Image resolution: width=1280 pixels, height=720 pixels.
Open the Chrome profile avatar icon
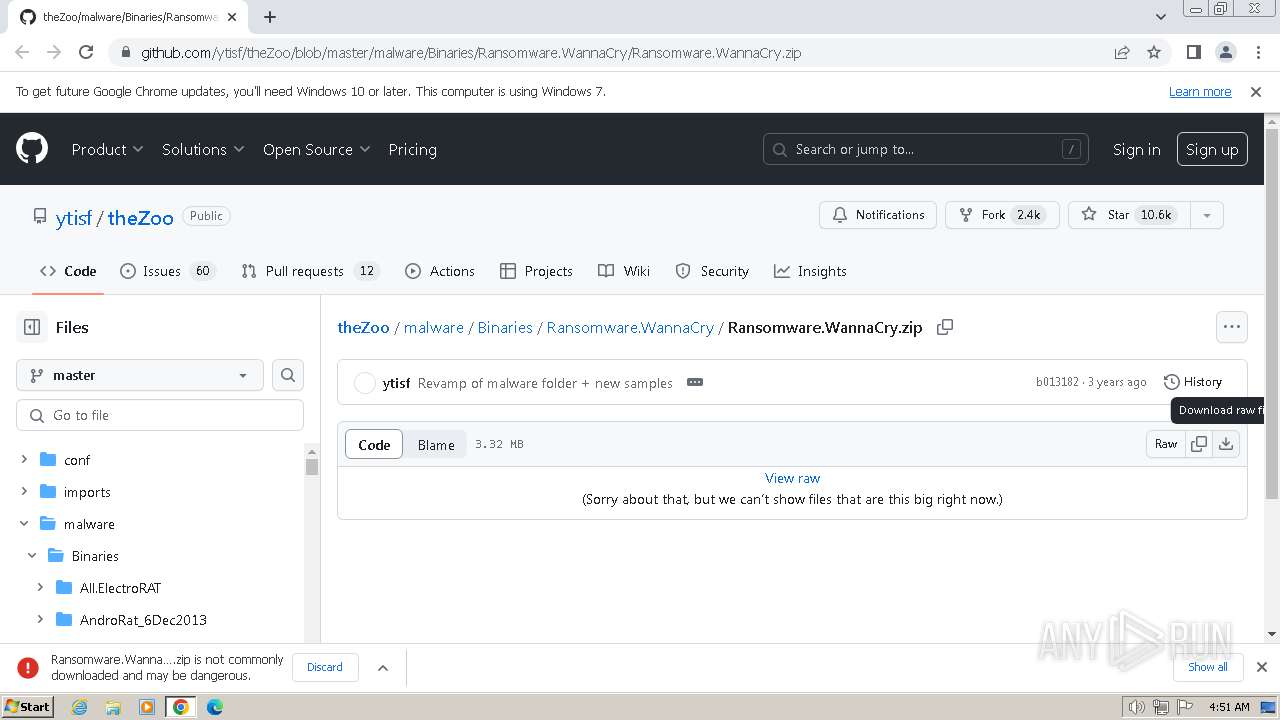[1225, 52]
